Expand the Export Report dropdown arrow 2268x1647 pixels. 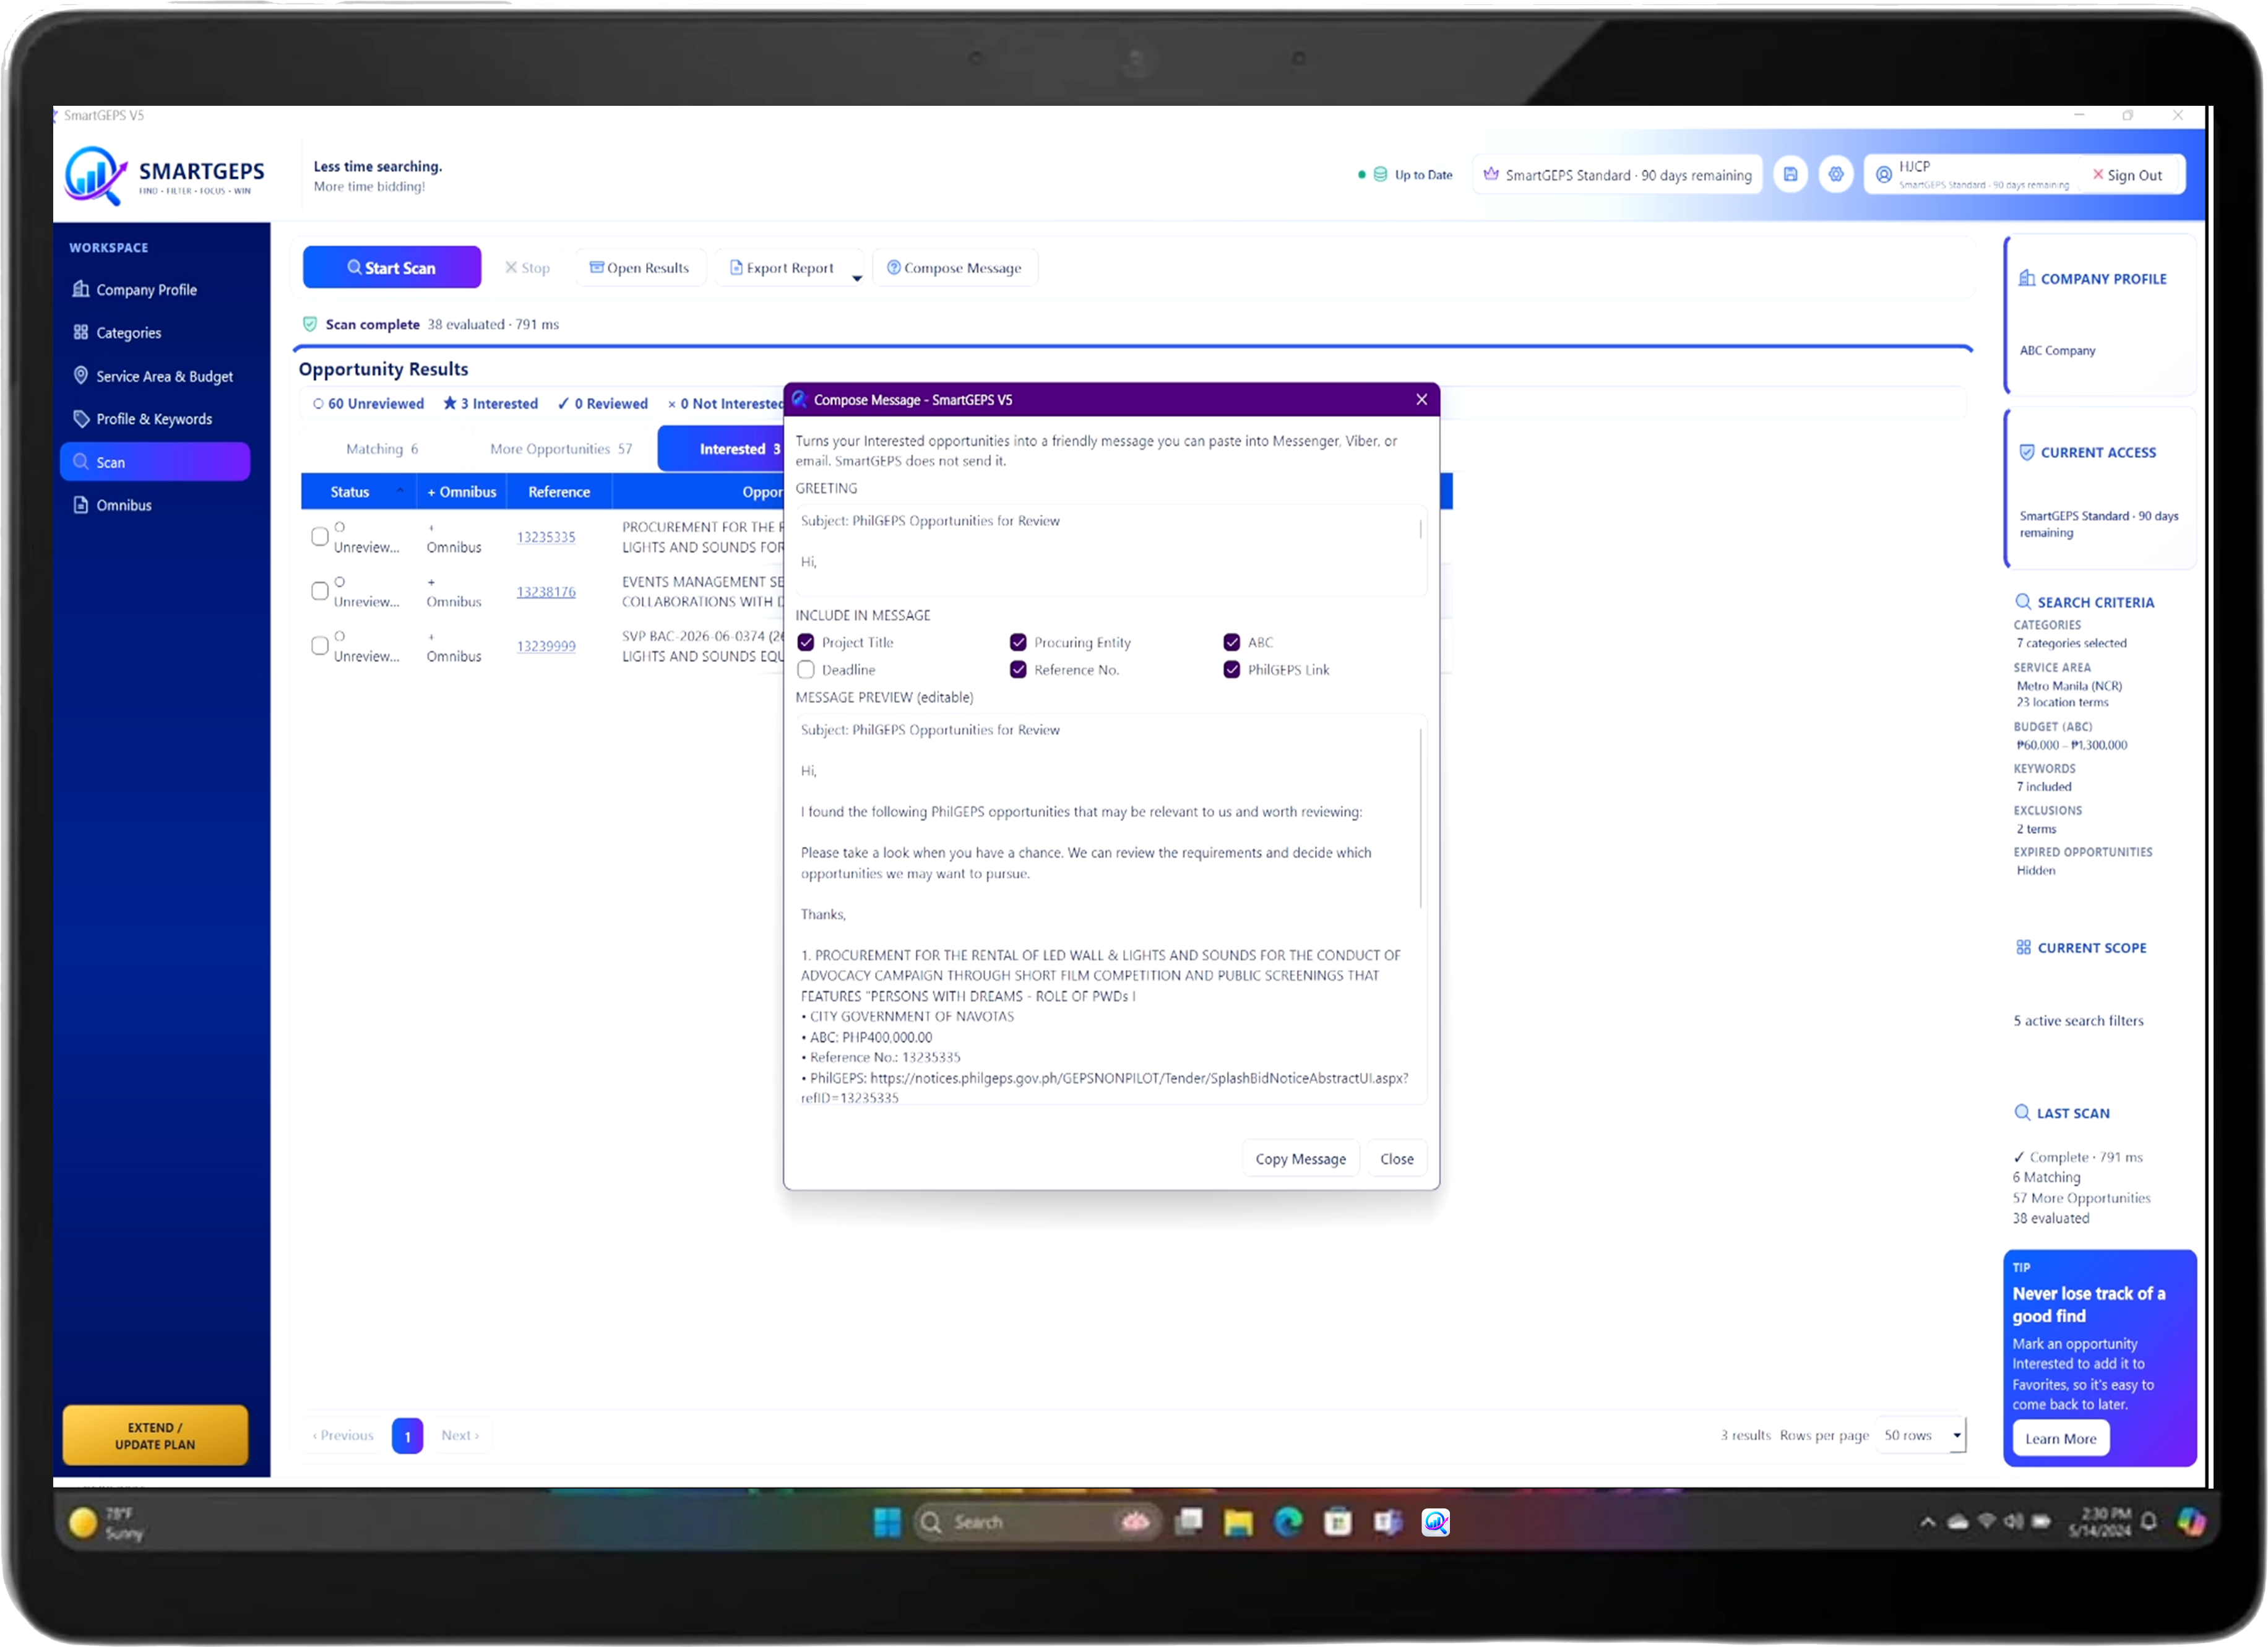pos(856,278)
